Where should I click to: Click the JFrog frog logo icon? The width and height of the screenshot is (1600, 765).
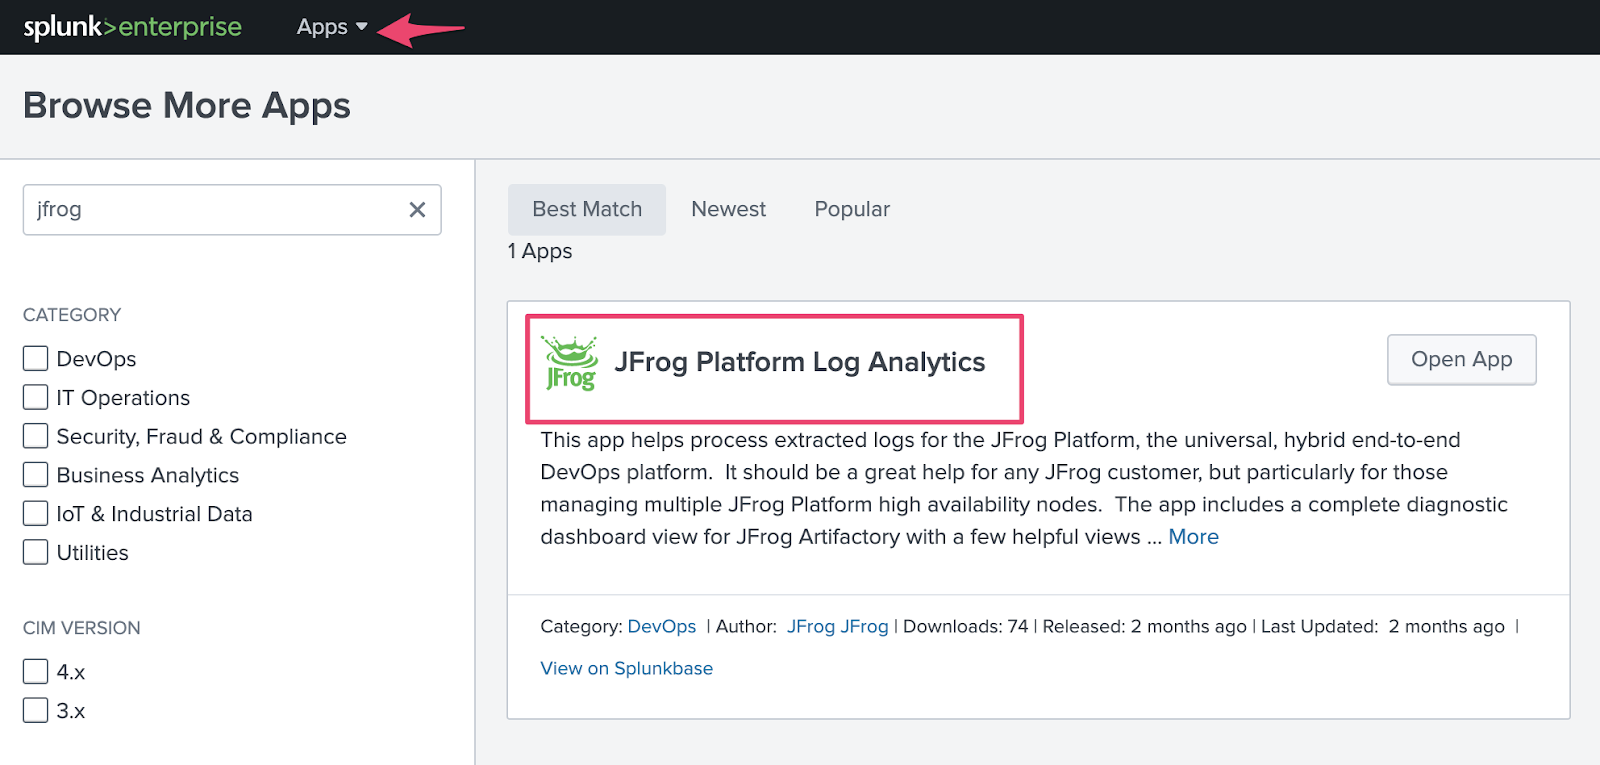[570, 363]
